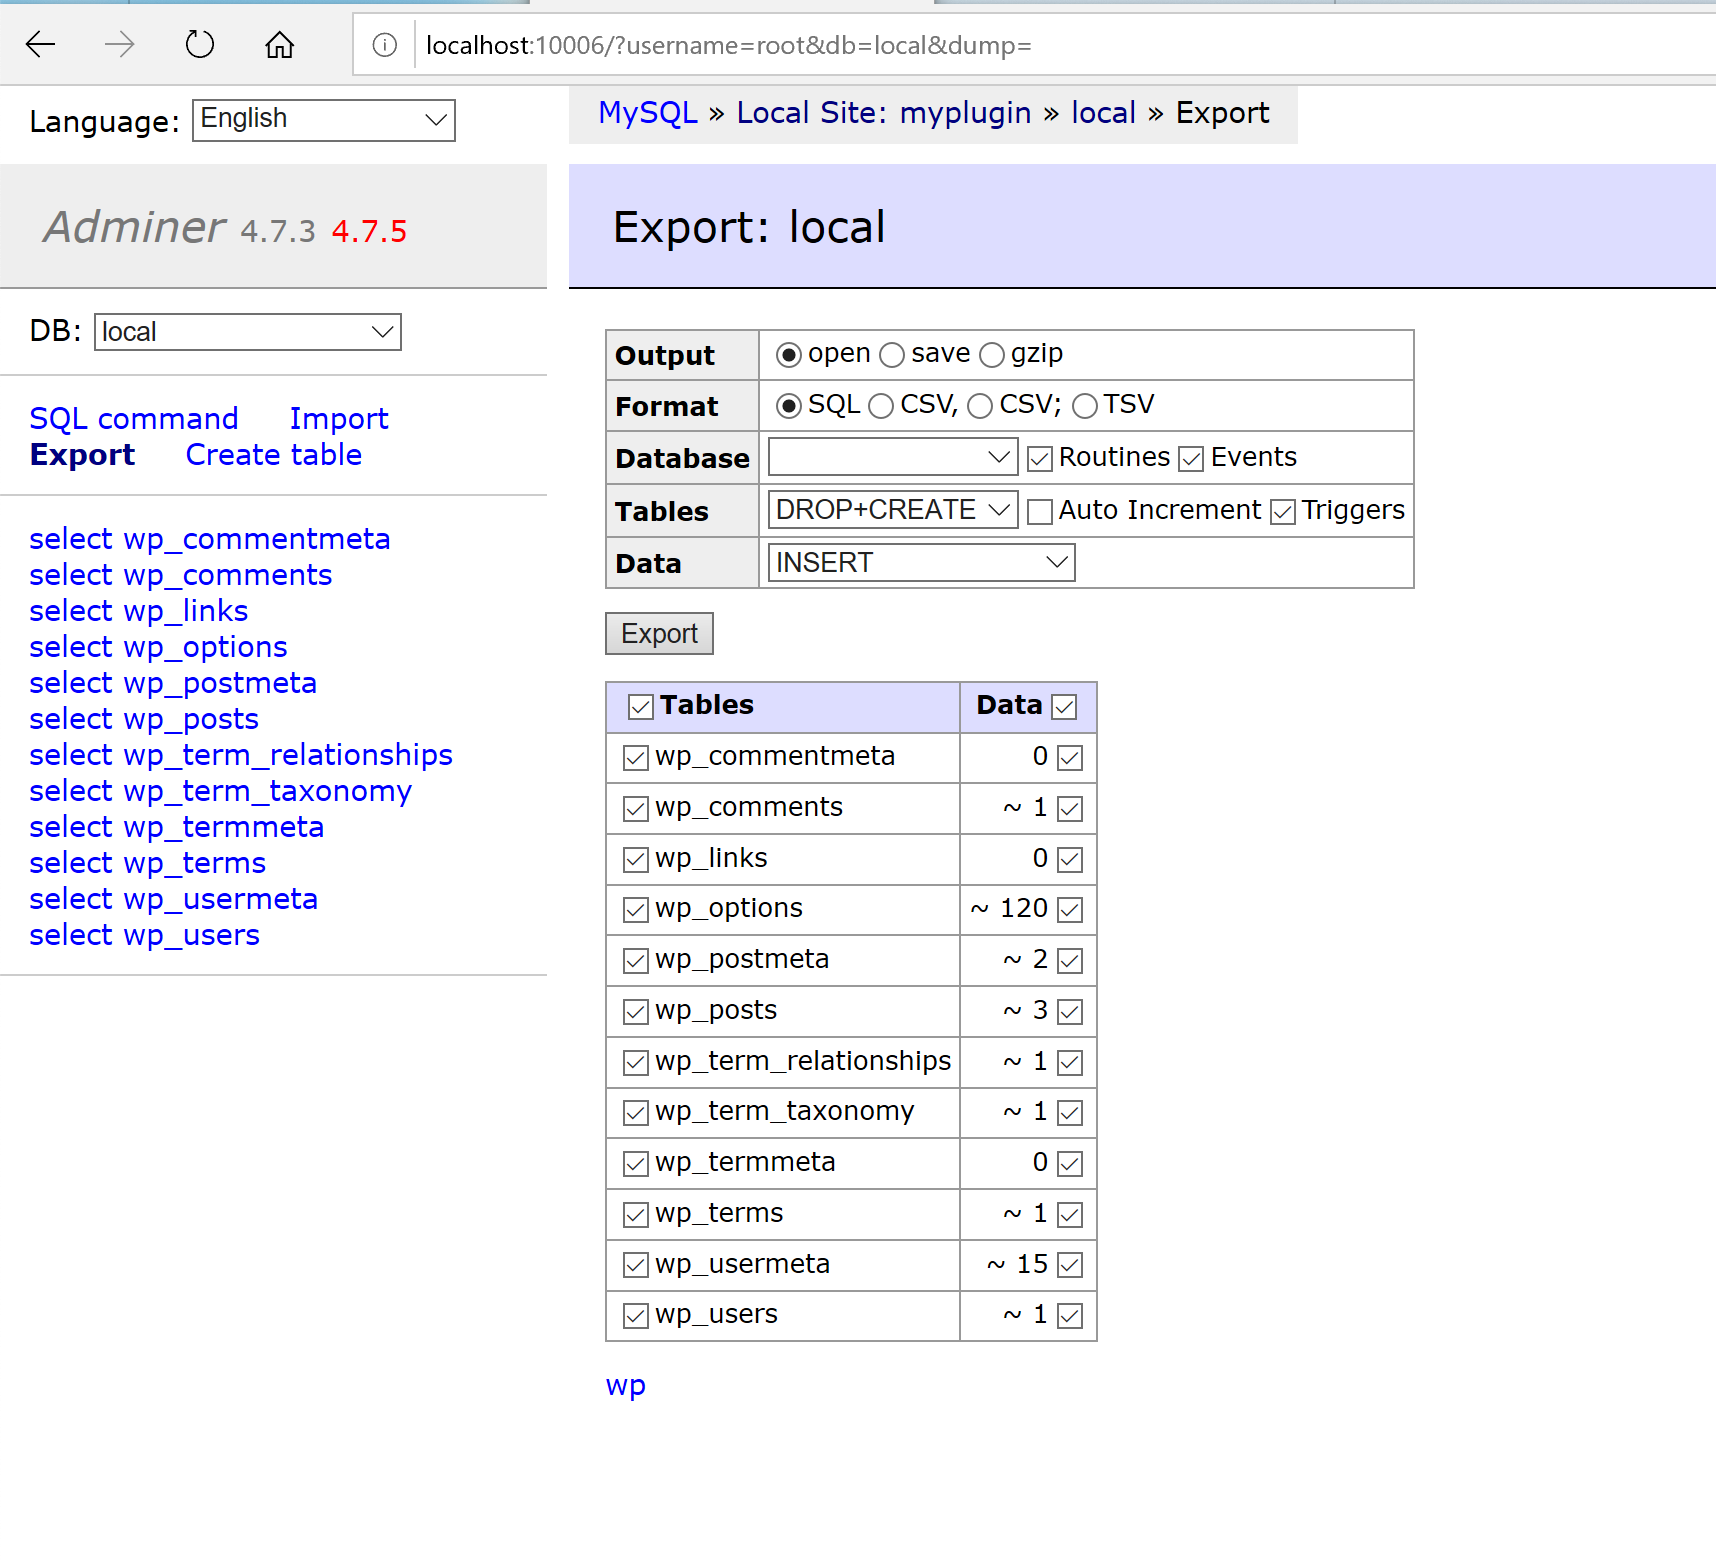Uncheck the wp_links data checkbox

tap(1070, 860)
